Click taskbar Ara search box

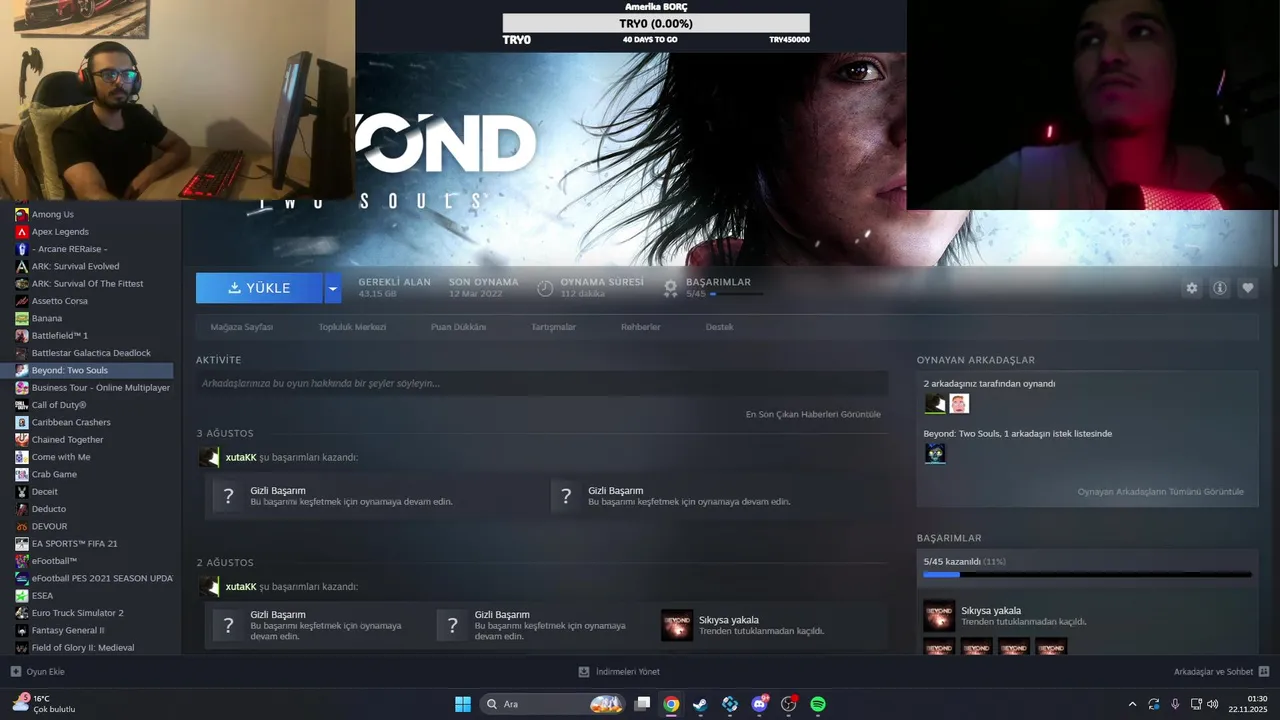pyautogui.click(x=553, y=704)
